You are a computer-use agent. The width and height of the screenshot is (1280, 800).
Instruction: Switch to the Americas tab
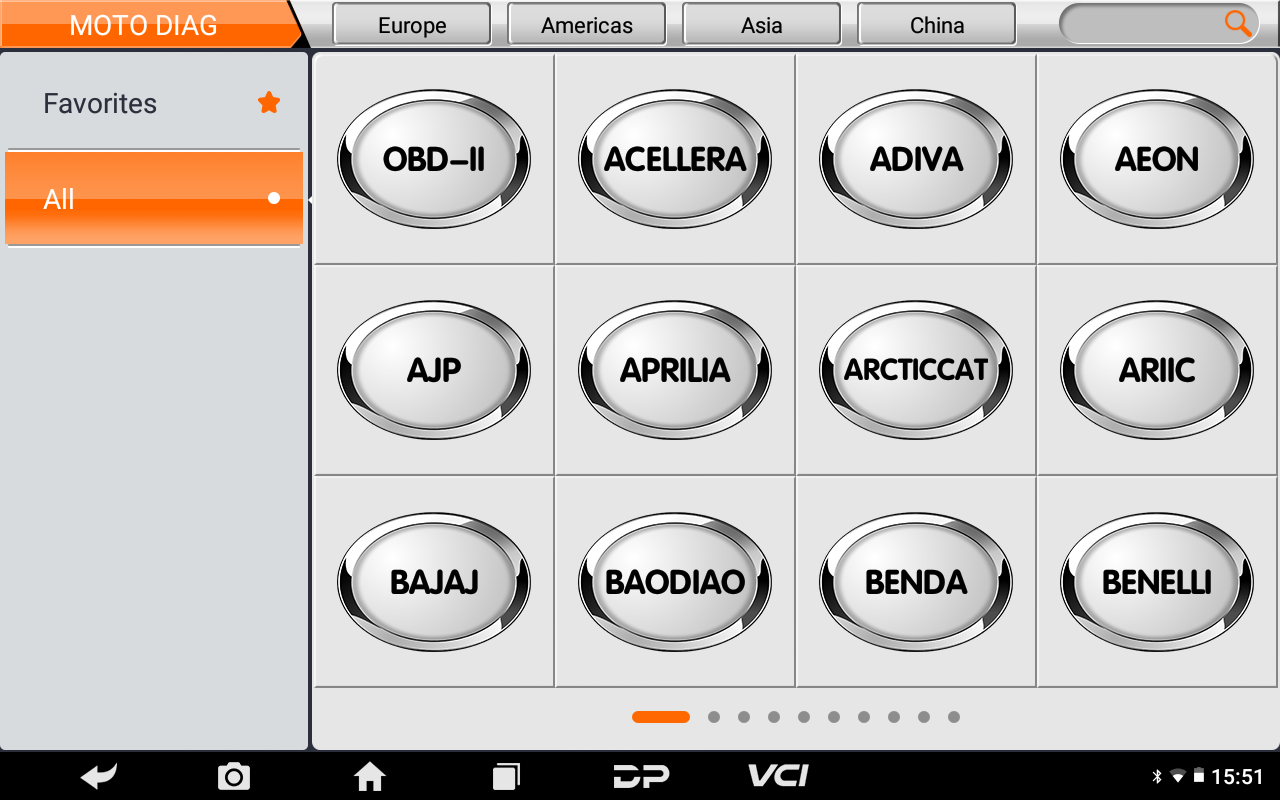click(587, 24)
